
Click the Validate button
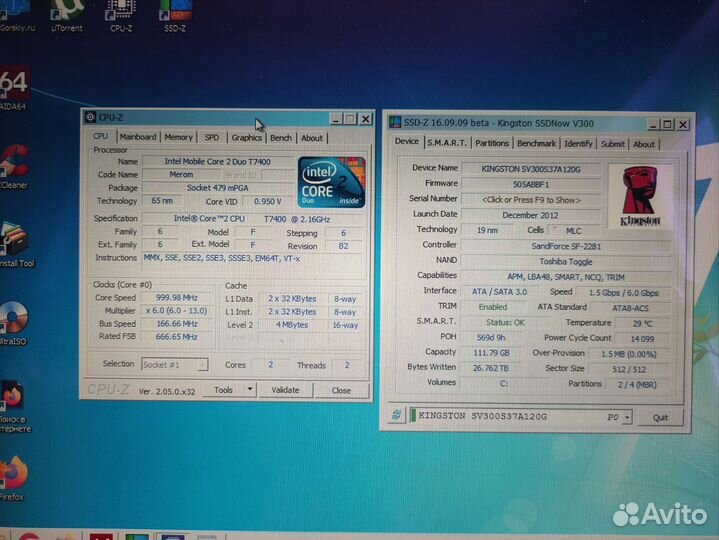285,390
